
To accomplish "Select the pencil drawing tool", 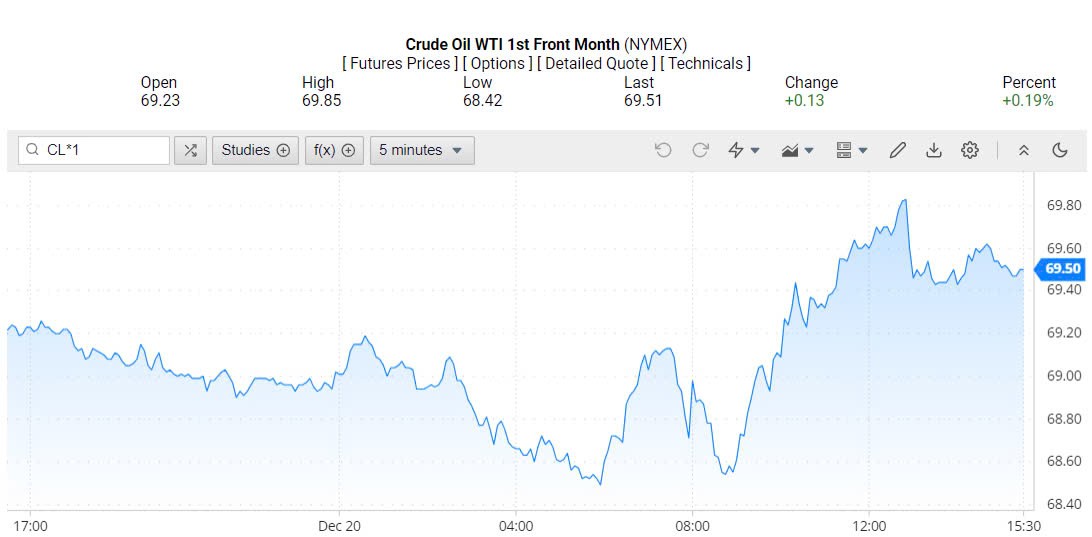I will point(897,150).
